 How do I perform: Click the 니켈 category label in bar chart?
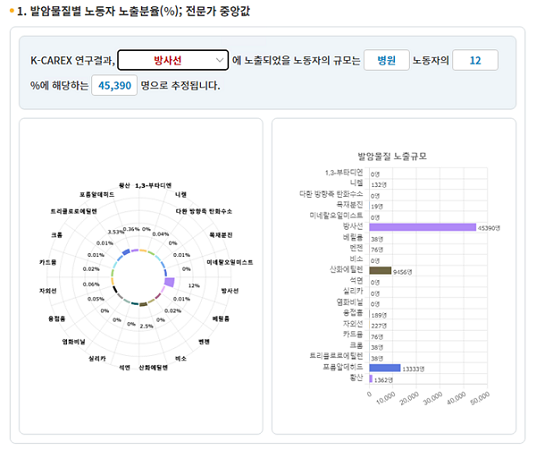click(x=357, y=183)
